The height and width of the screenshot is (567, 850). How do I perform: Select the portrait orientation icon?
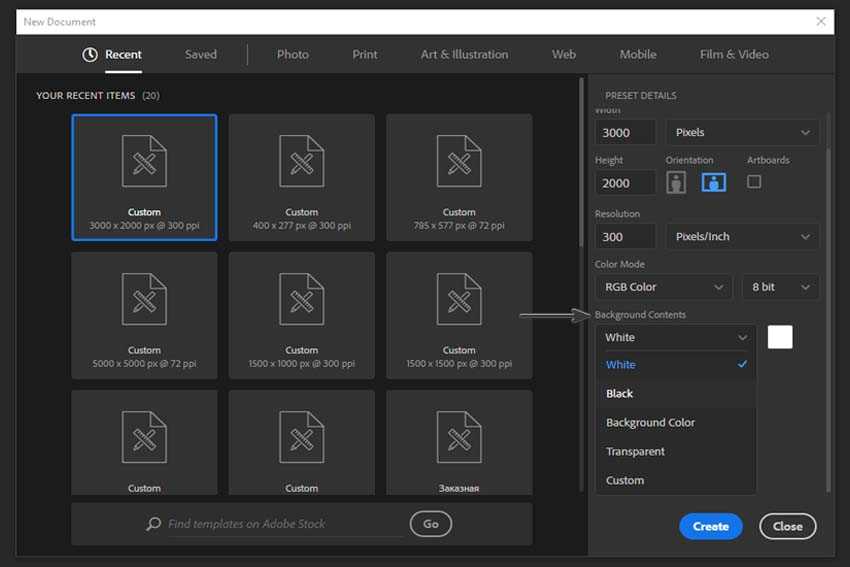coord(677,182)
